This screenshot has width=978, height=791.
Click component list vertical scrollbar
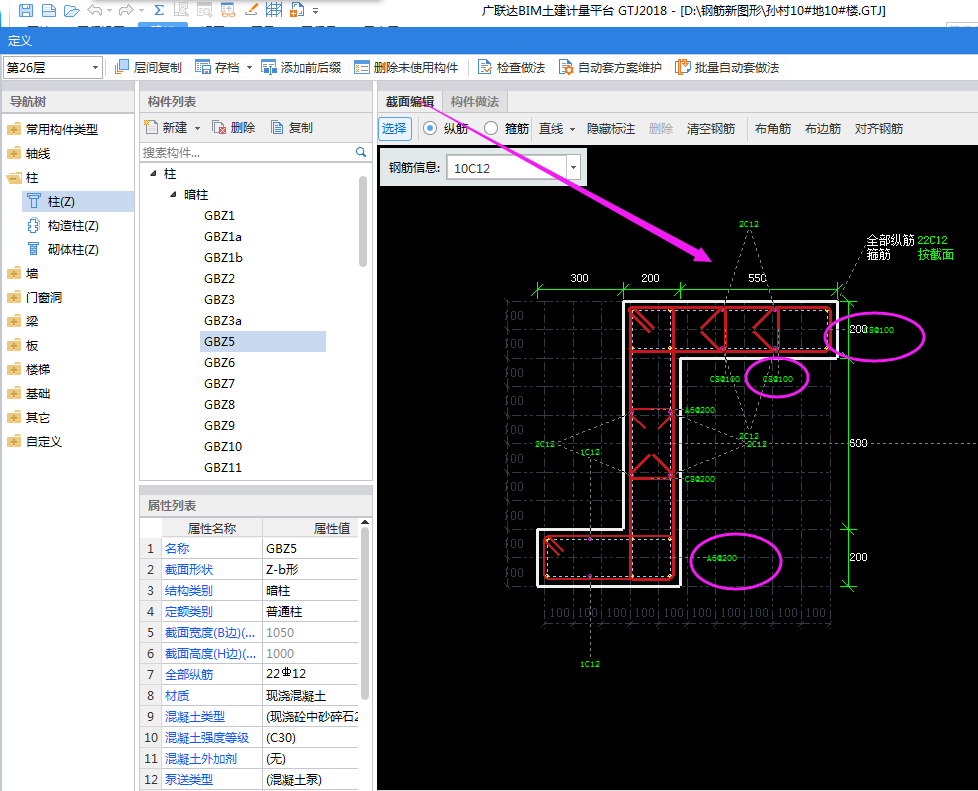pos(363,221)
